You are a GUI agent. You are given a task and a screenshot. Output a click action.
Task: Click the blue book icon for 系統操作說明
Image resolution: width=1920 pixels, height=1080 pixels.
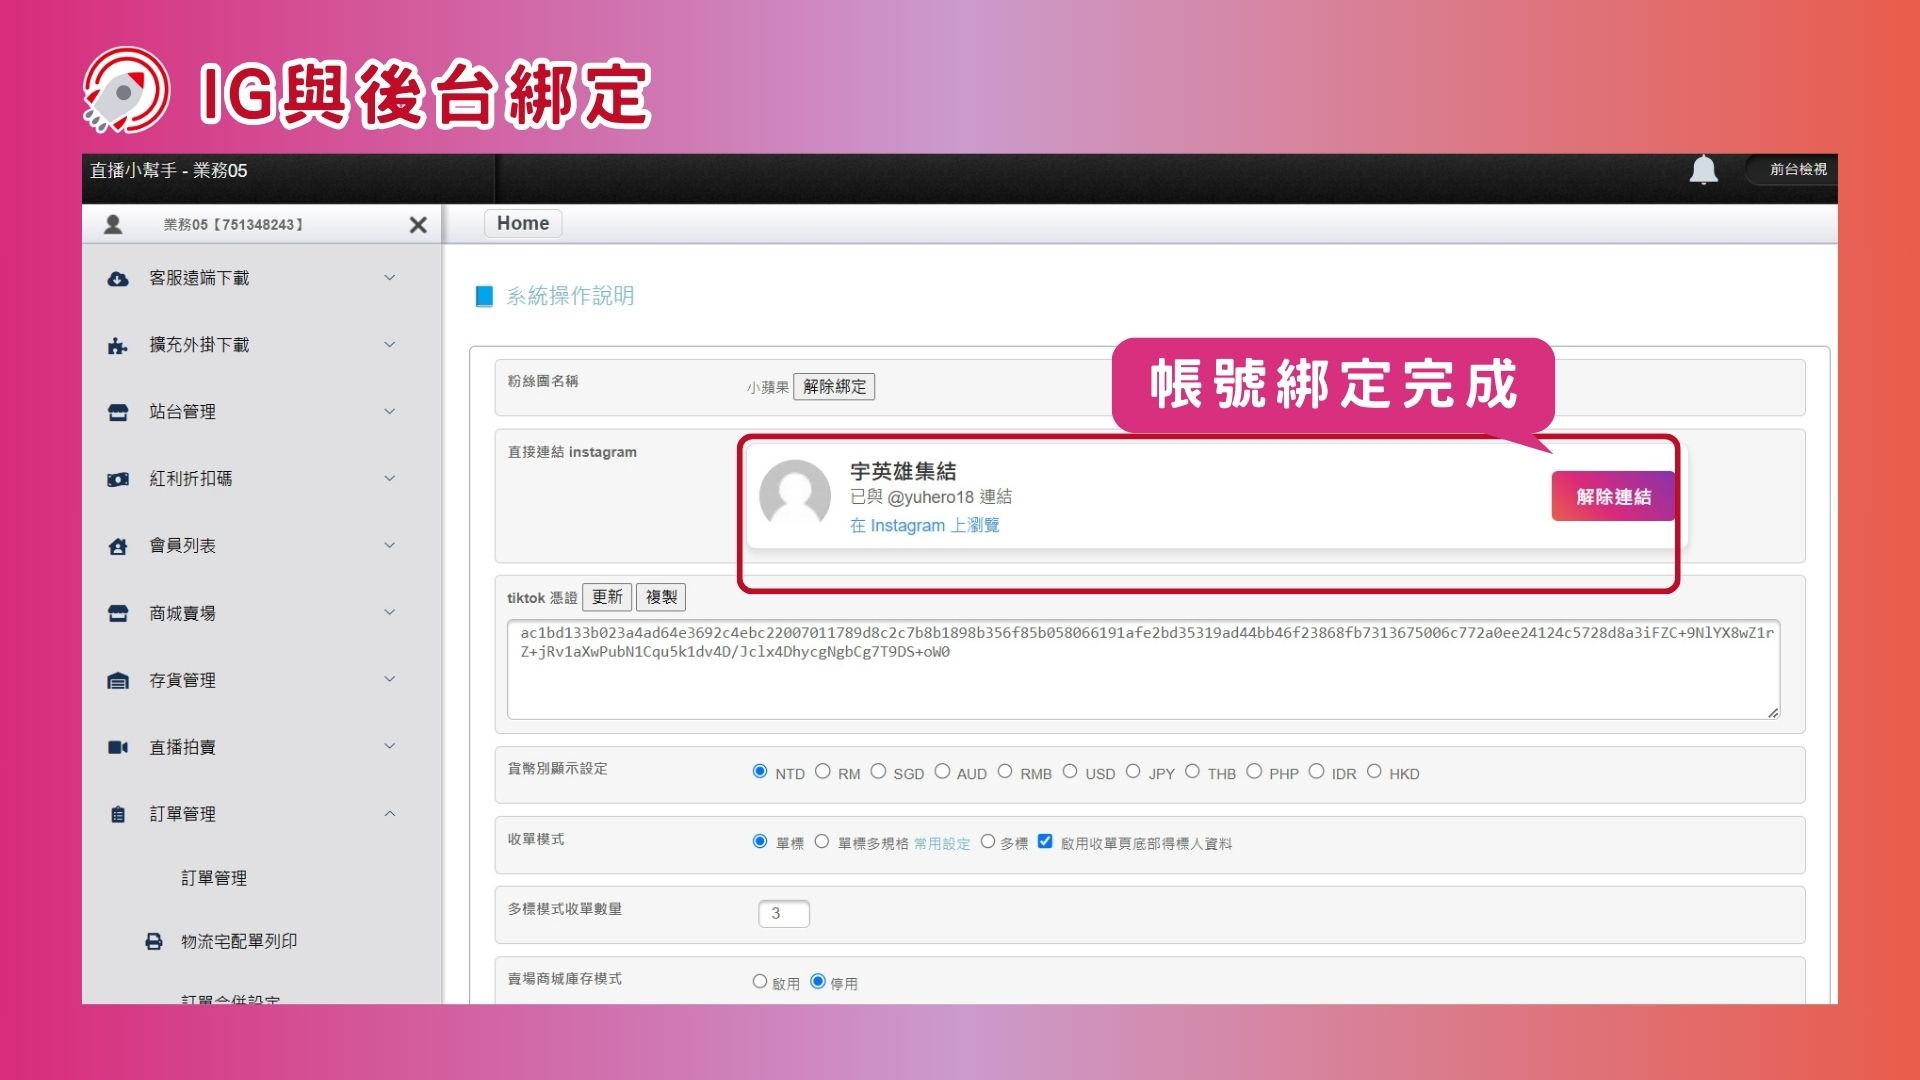tap(484, 296)
